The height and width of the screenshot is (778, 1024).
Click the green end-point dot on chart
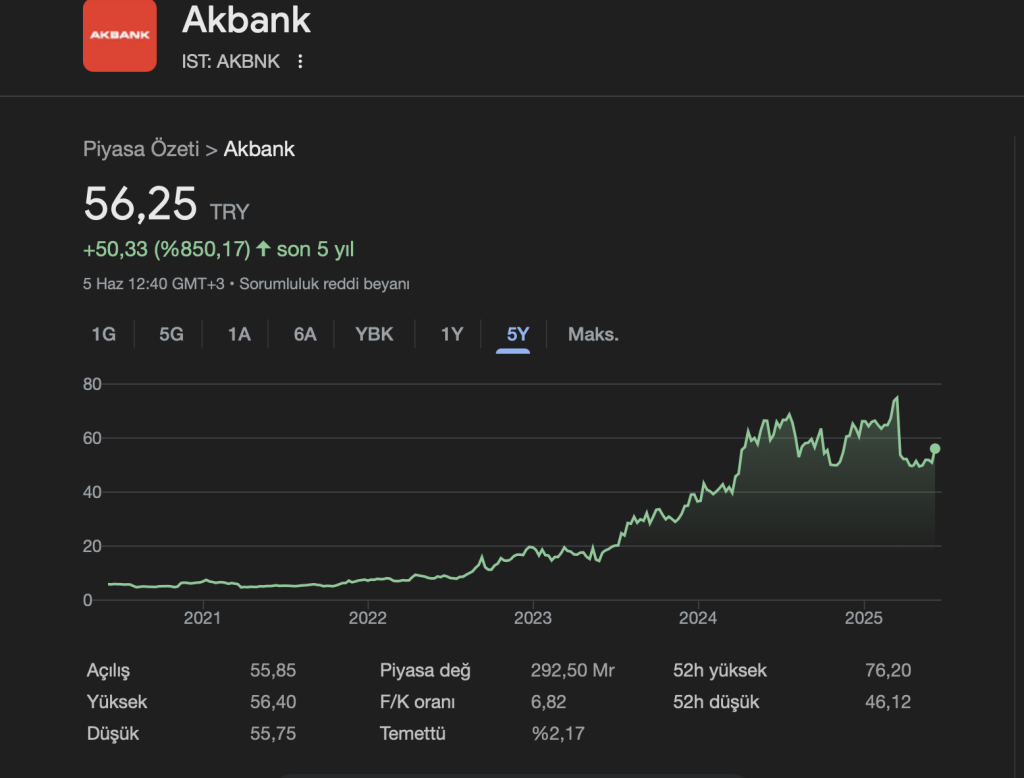pos(935,449)
